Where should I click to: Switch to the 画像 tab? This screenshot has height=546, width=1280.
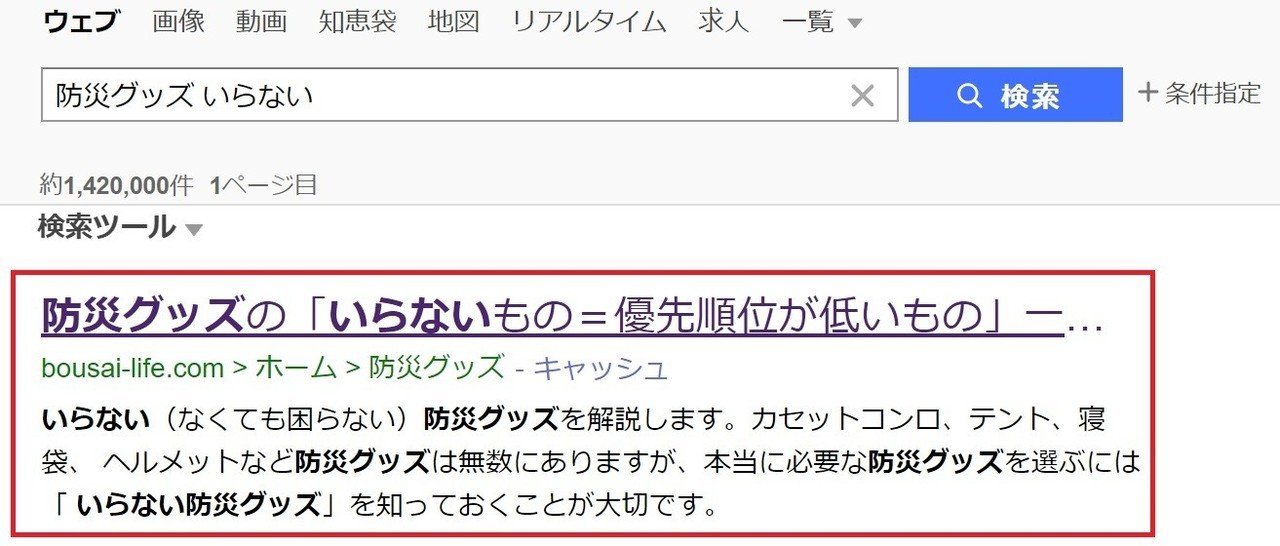178,21
